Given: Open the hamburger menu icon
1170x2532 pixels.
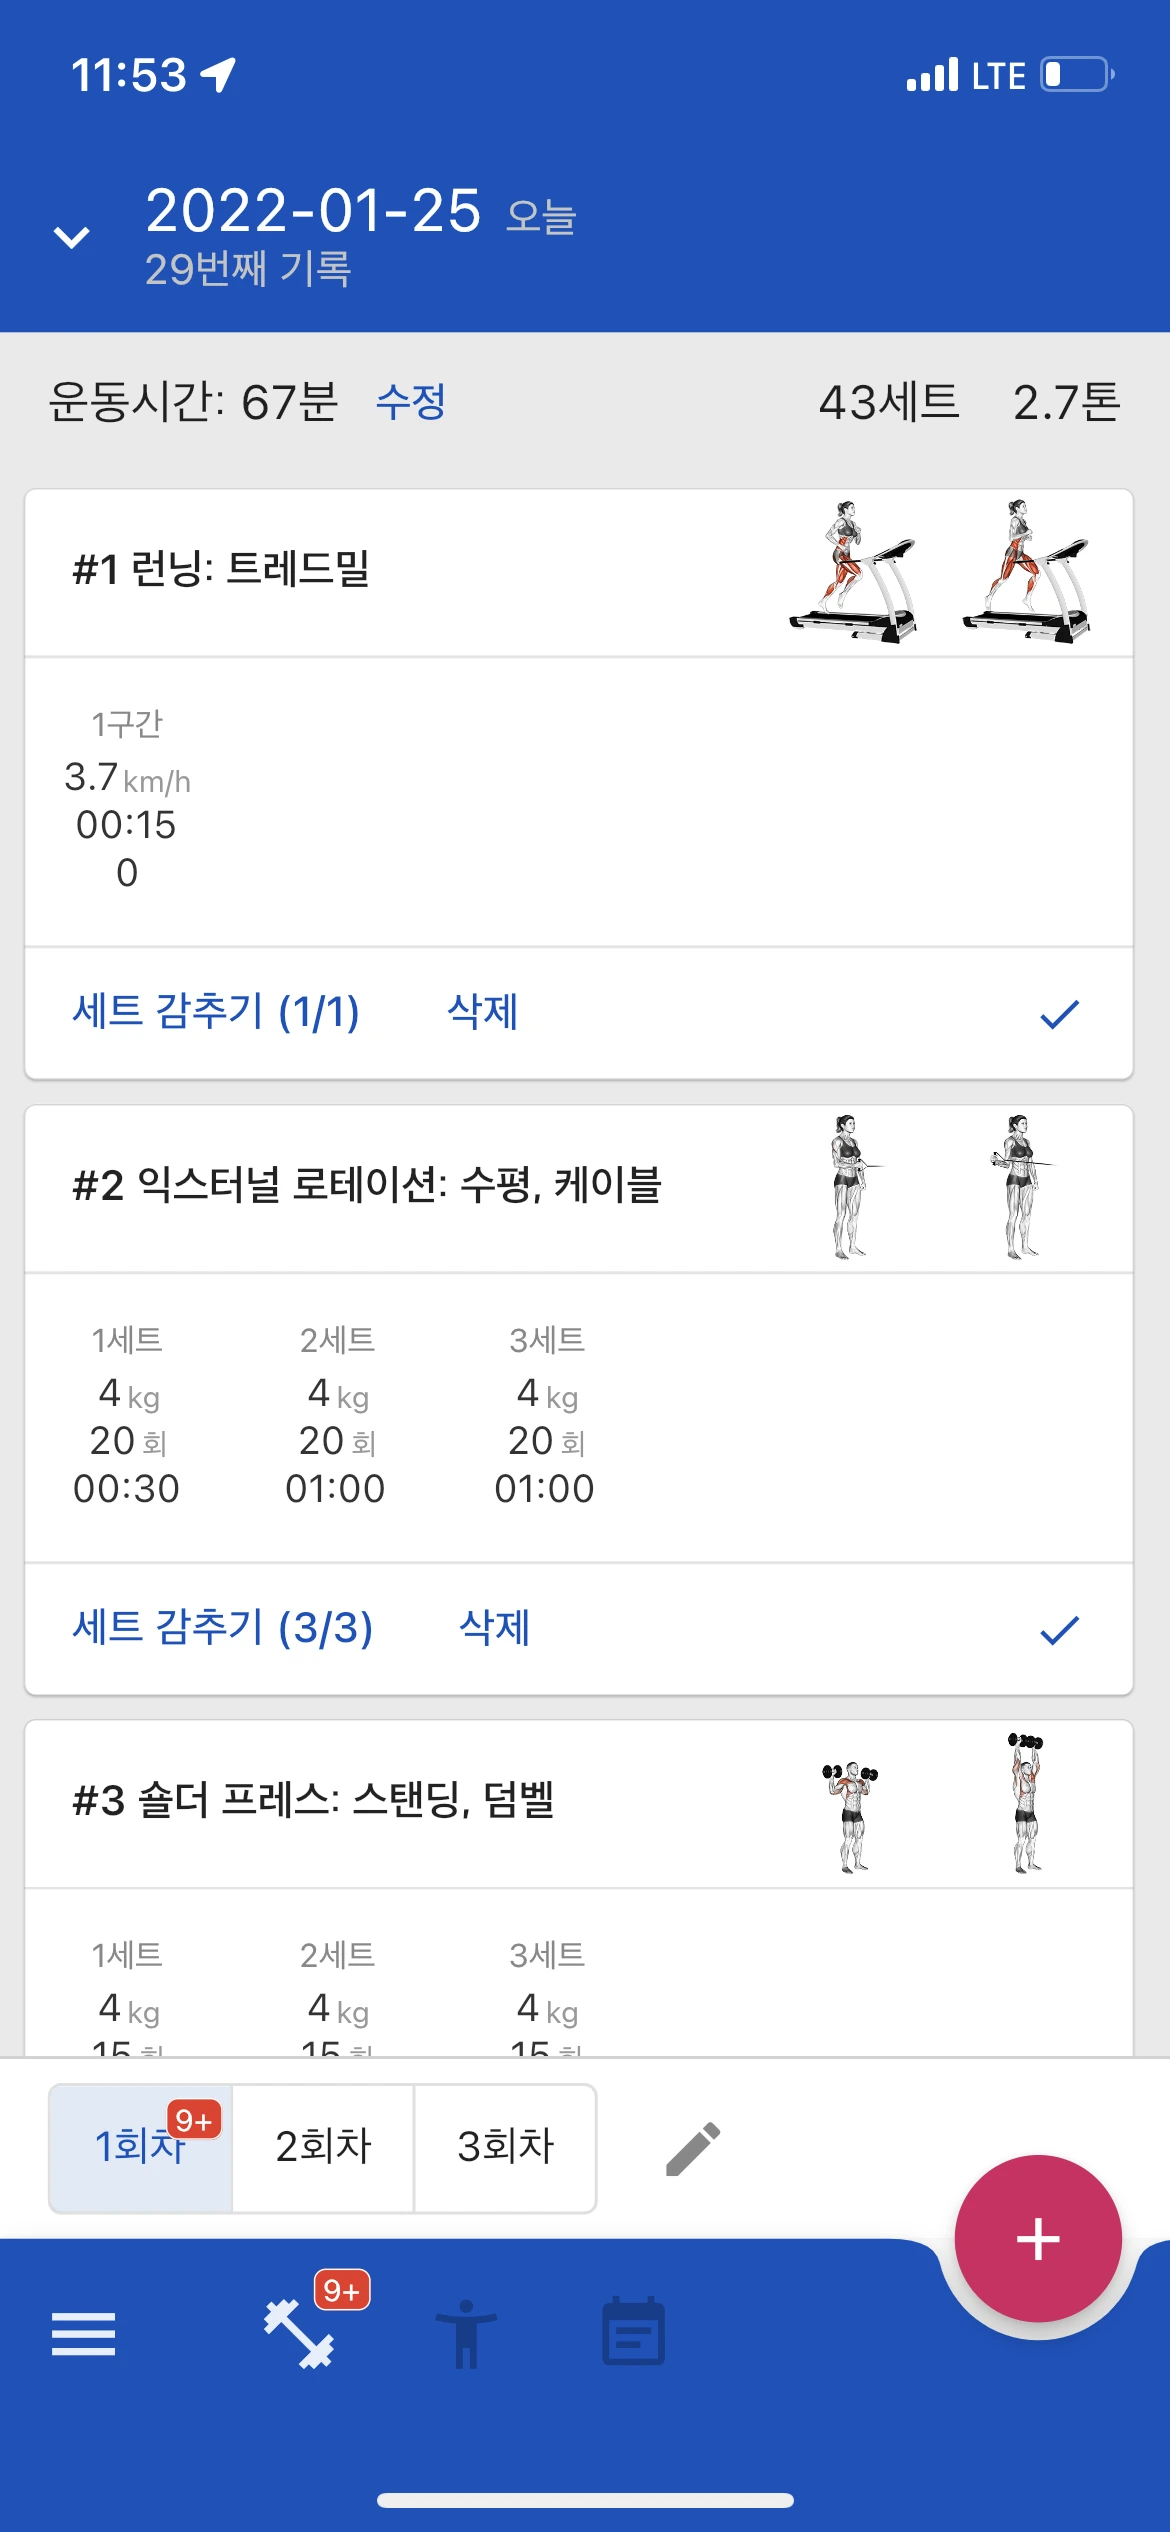Looking at the screenshot, I should (83, 2334).
